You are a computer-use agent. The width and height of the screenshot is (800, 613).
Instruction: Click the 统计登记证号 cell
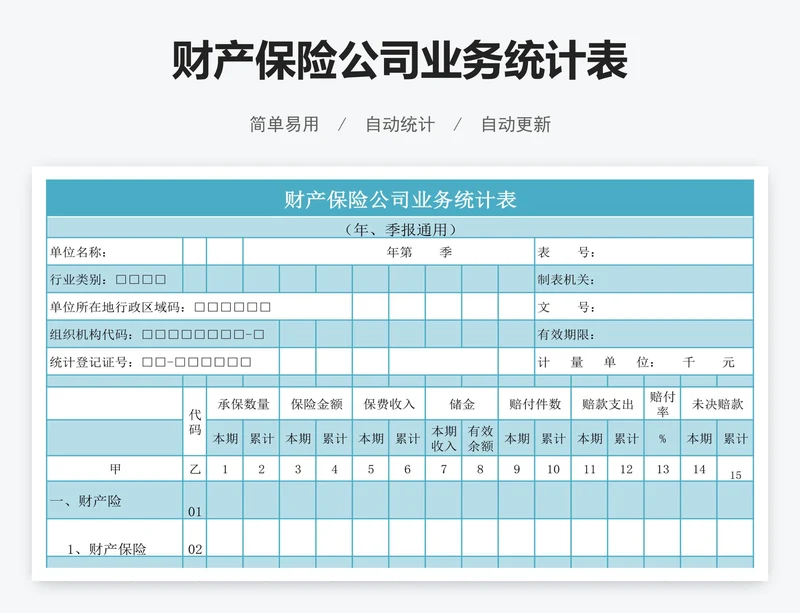coord(163,362)
